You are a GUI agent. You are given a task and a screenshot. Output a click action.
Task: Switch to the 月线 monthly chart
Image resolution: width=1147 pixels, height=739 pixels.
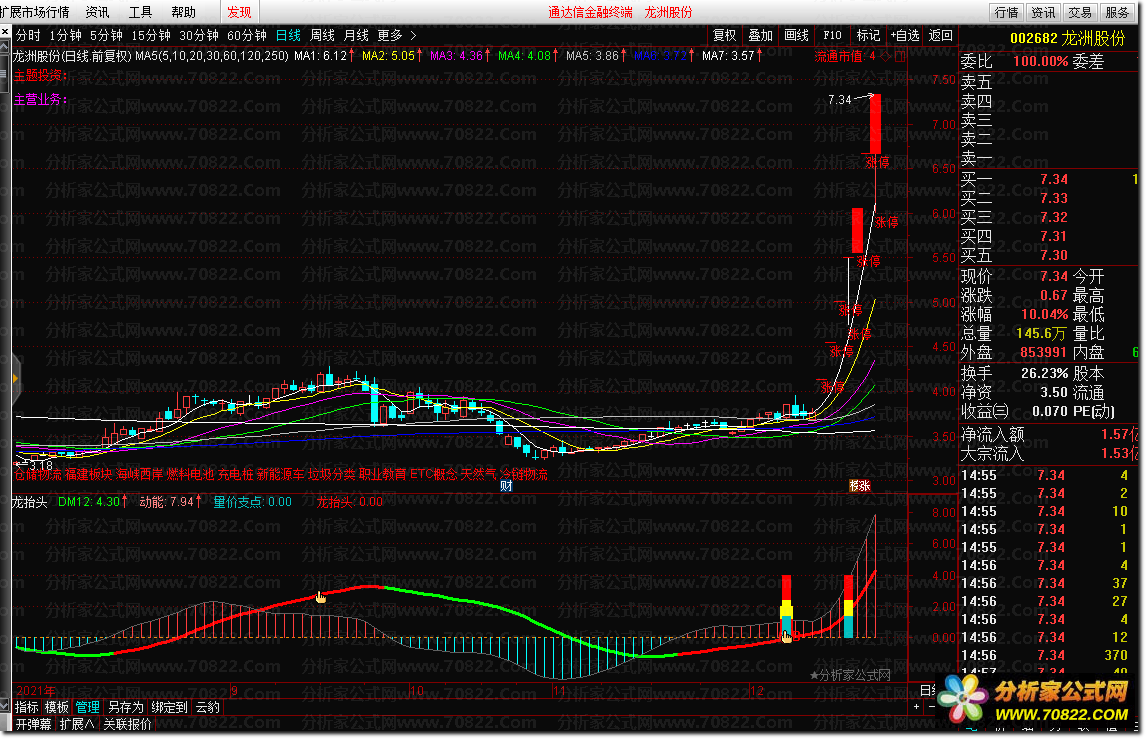(356, 35)
